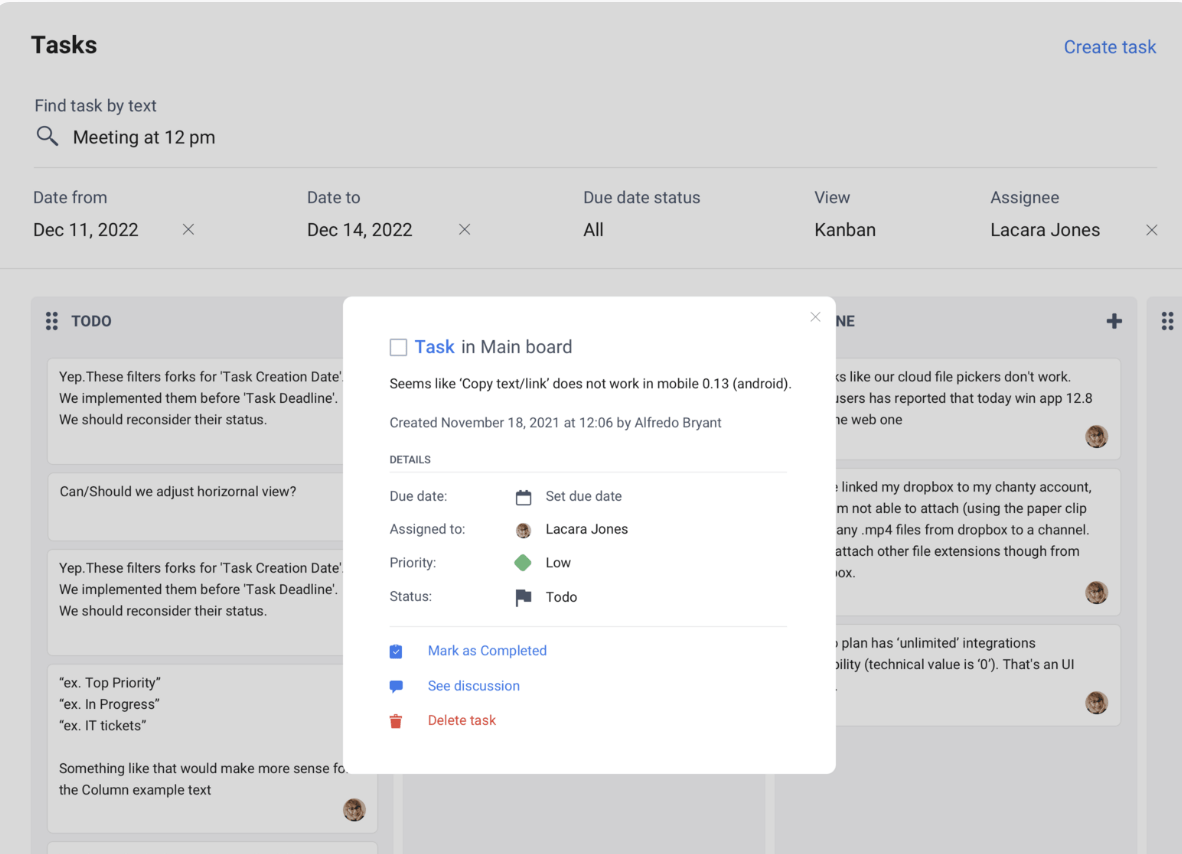Change status by clicking Todo

tap(561, 597)
